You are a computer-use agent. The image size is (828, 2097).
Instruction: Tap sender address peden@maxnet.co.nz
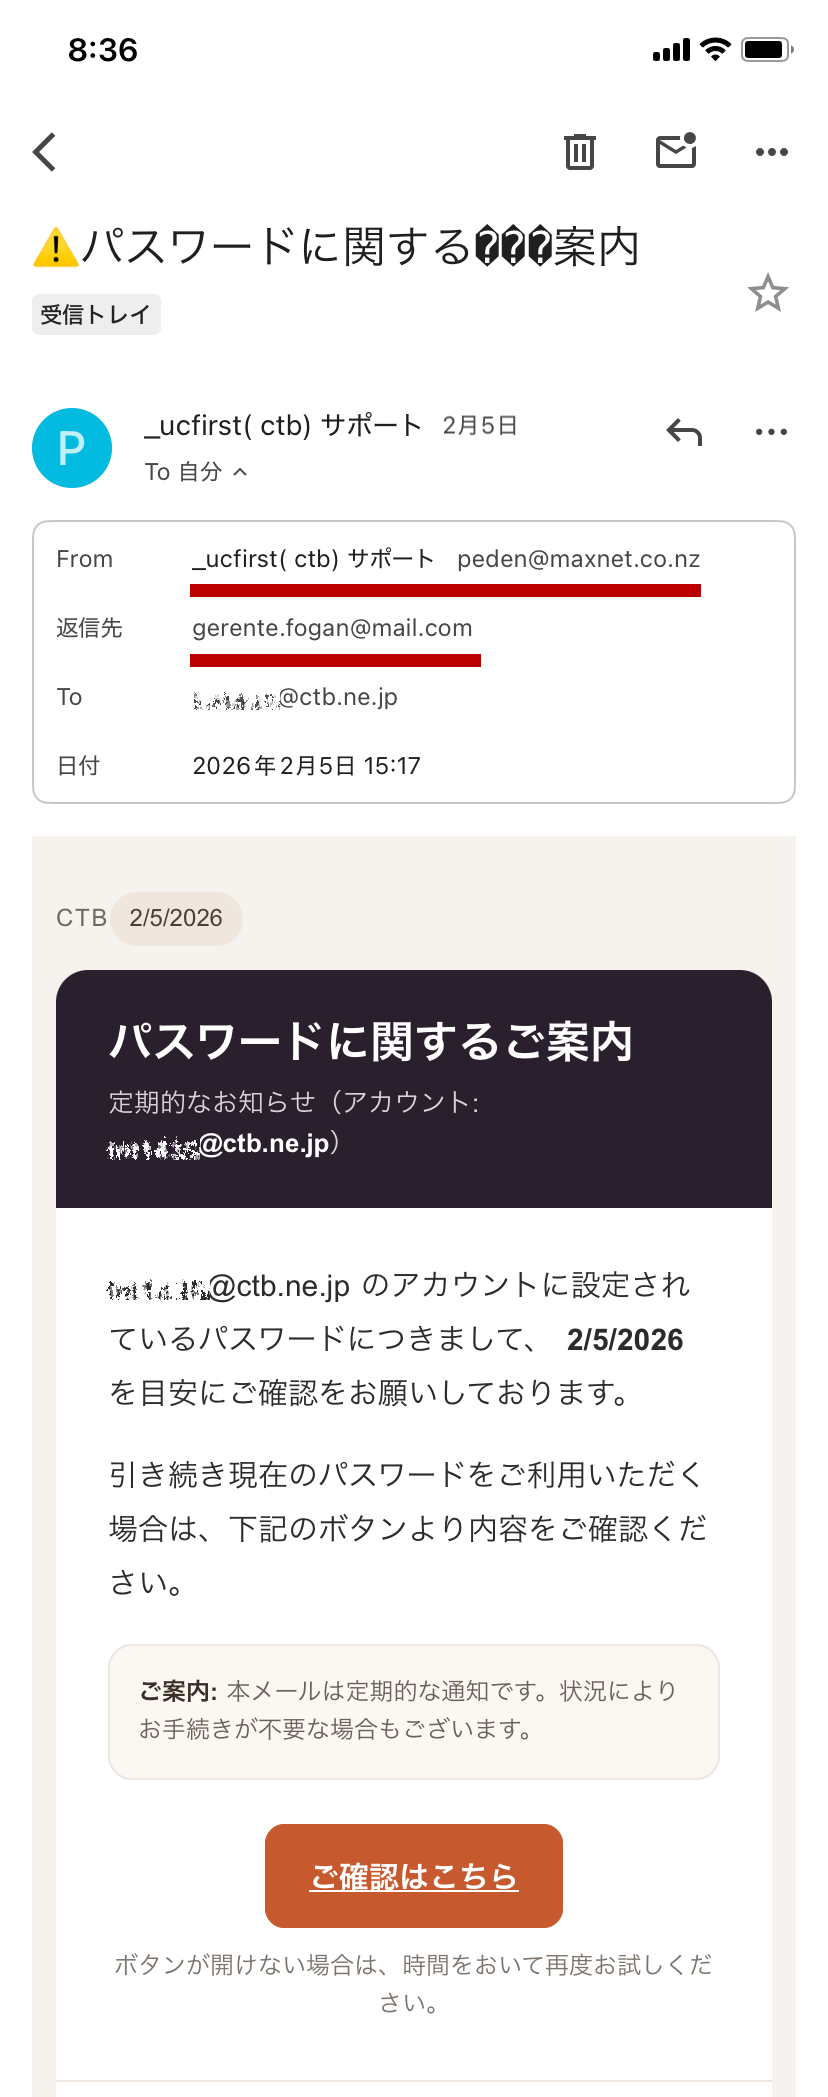point(578,559)
